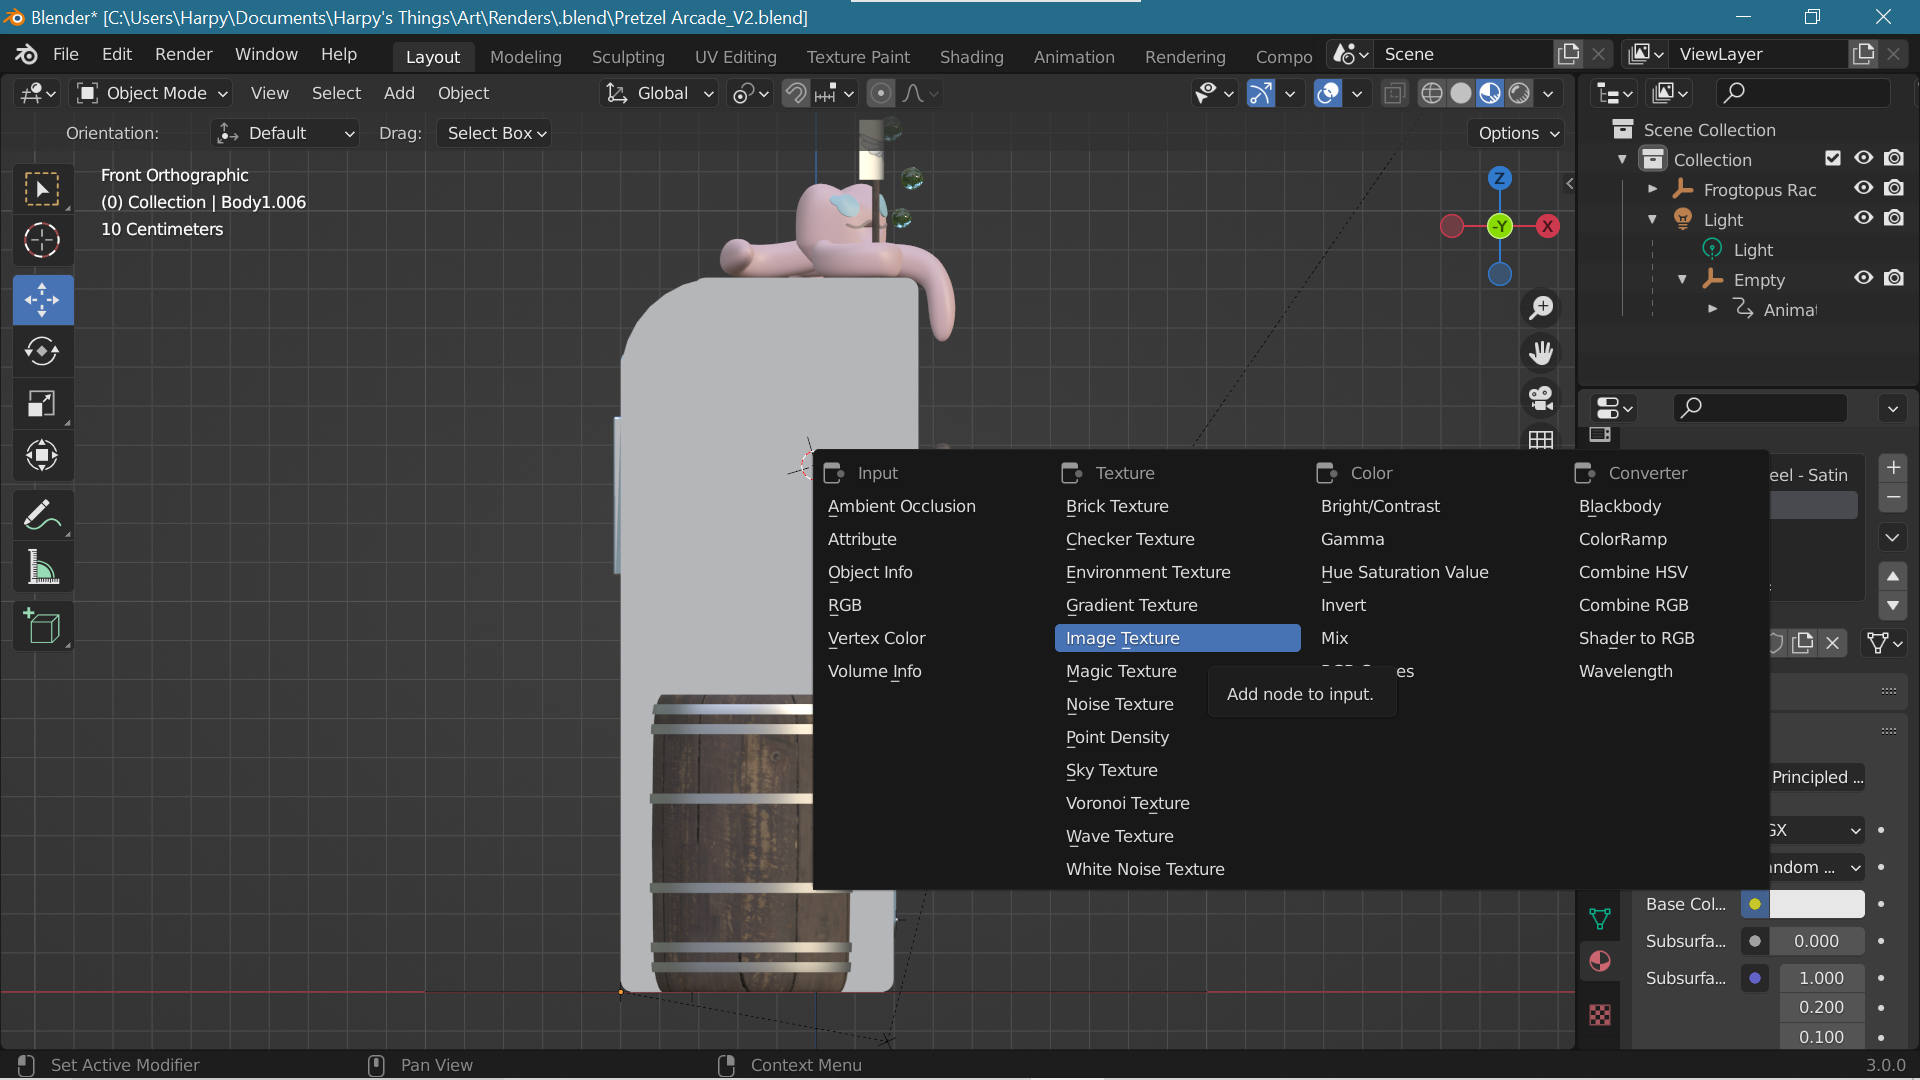This screenshot has width=1920, height=1080.
Task: Open the Object Mode dropdown
Action: 152,93
